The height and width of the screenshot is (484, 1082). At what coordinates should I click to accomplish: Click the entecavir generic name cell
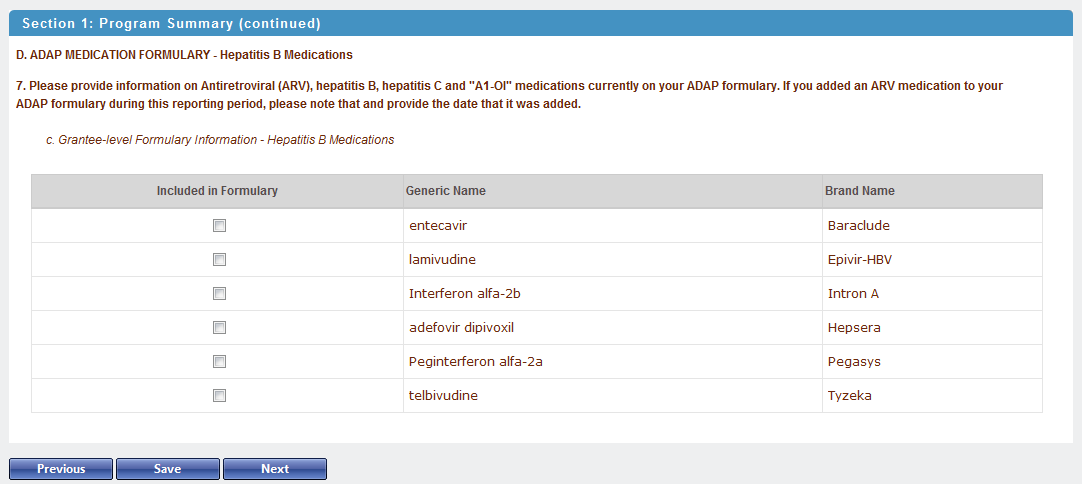coord(438,226)
